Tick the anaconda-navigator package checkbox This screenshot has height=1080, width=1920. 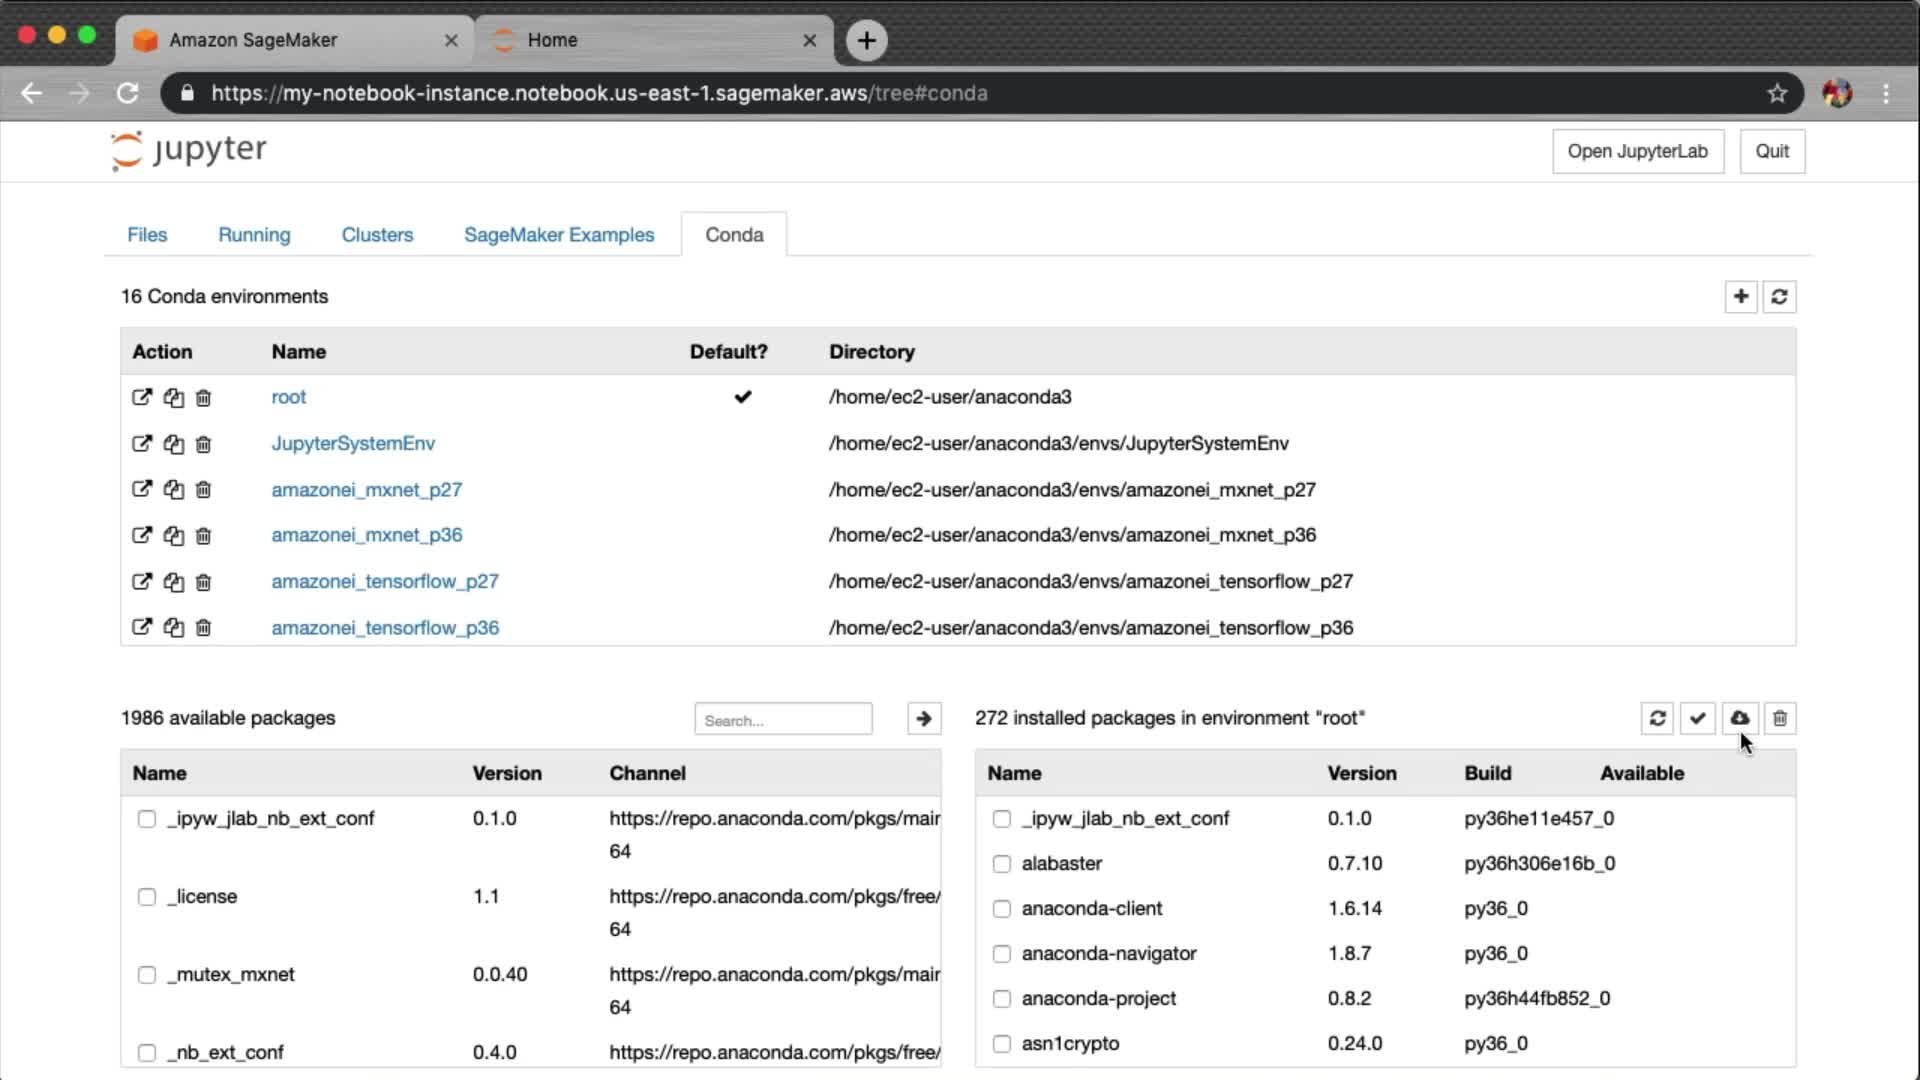[x=1001, y=954]
